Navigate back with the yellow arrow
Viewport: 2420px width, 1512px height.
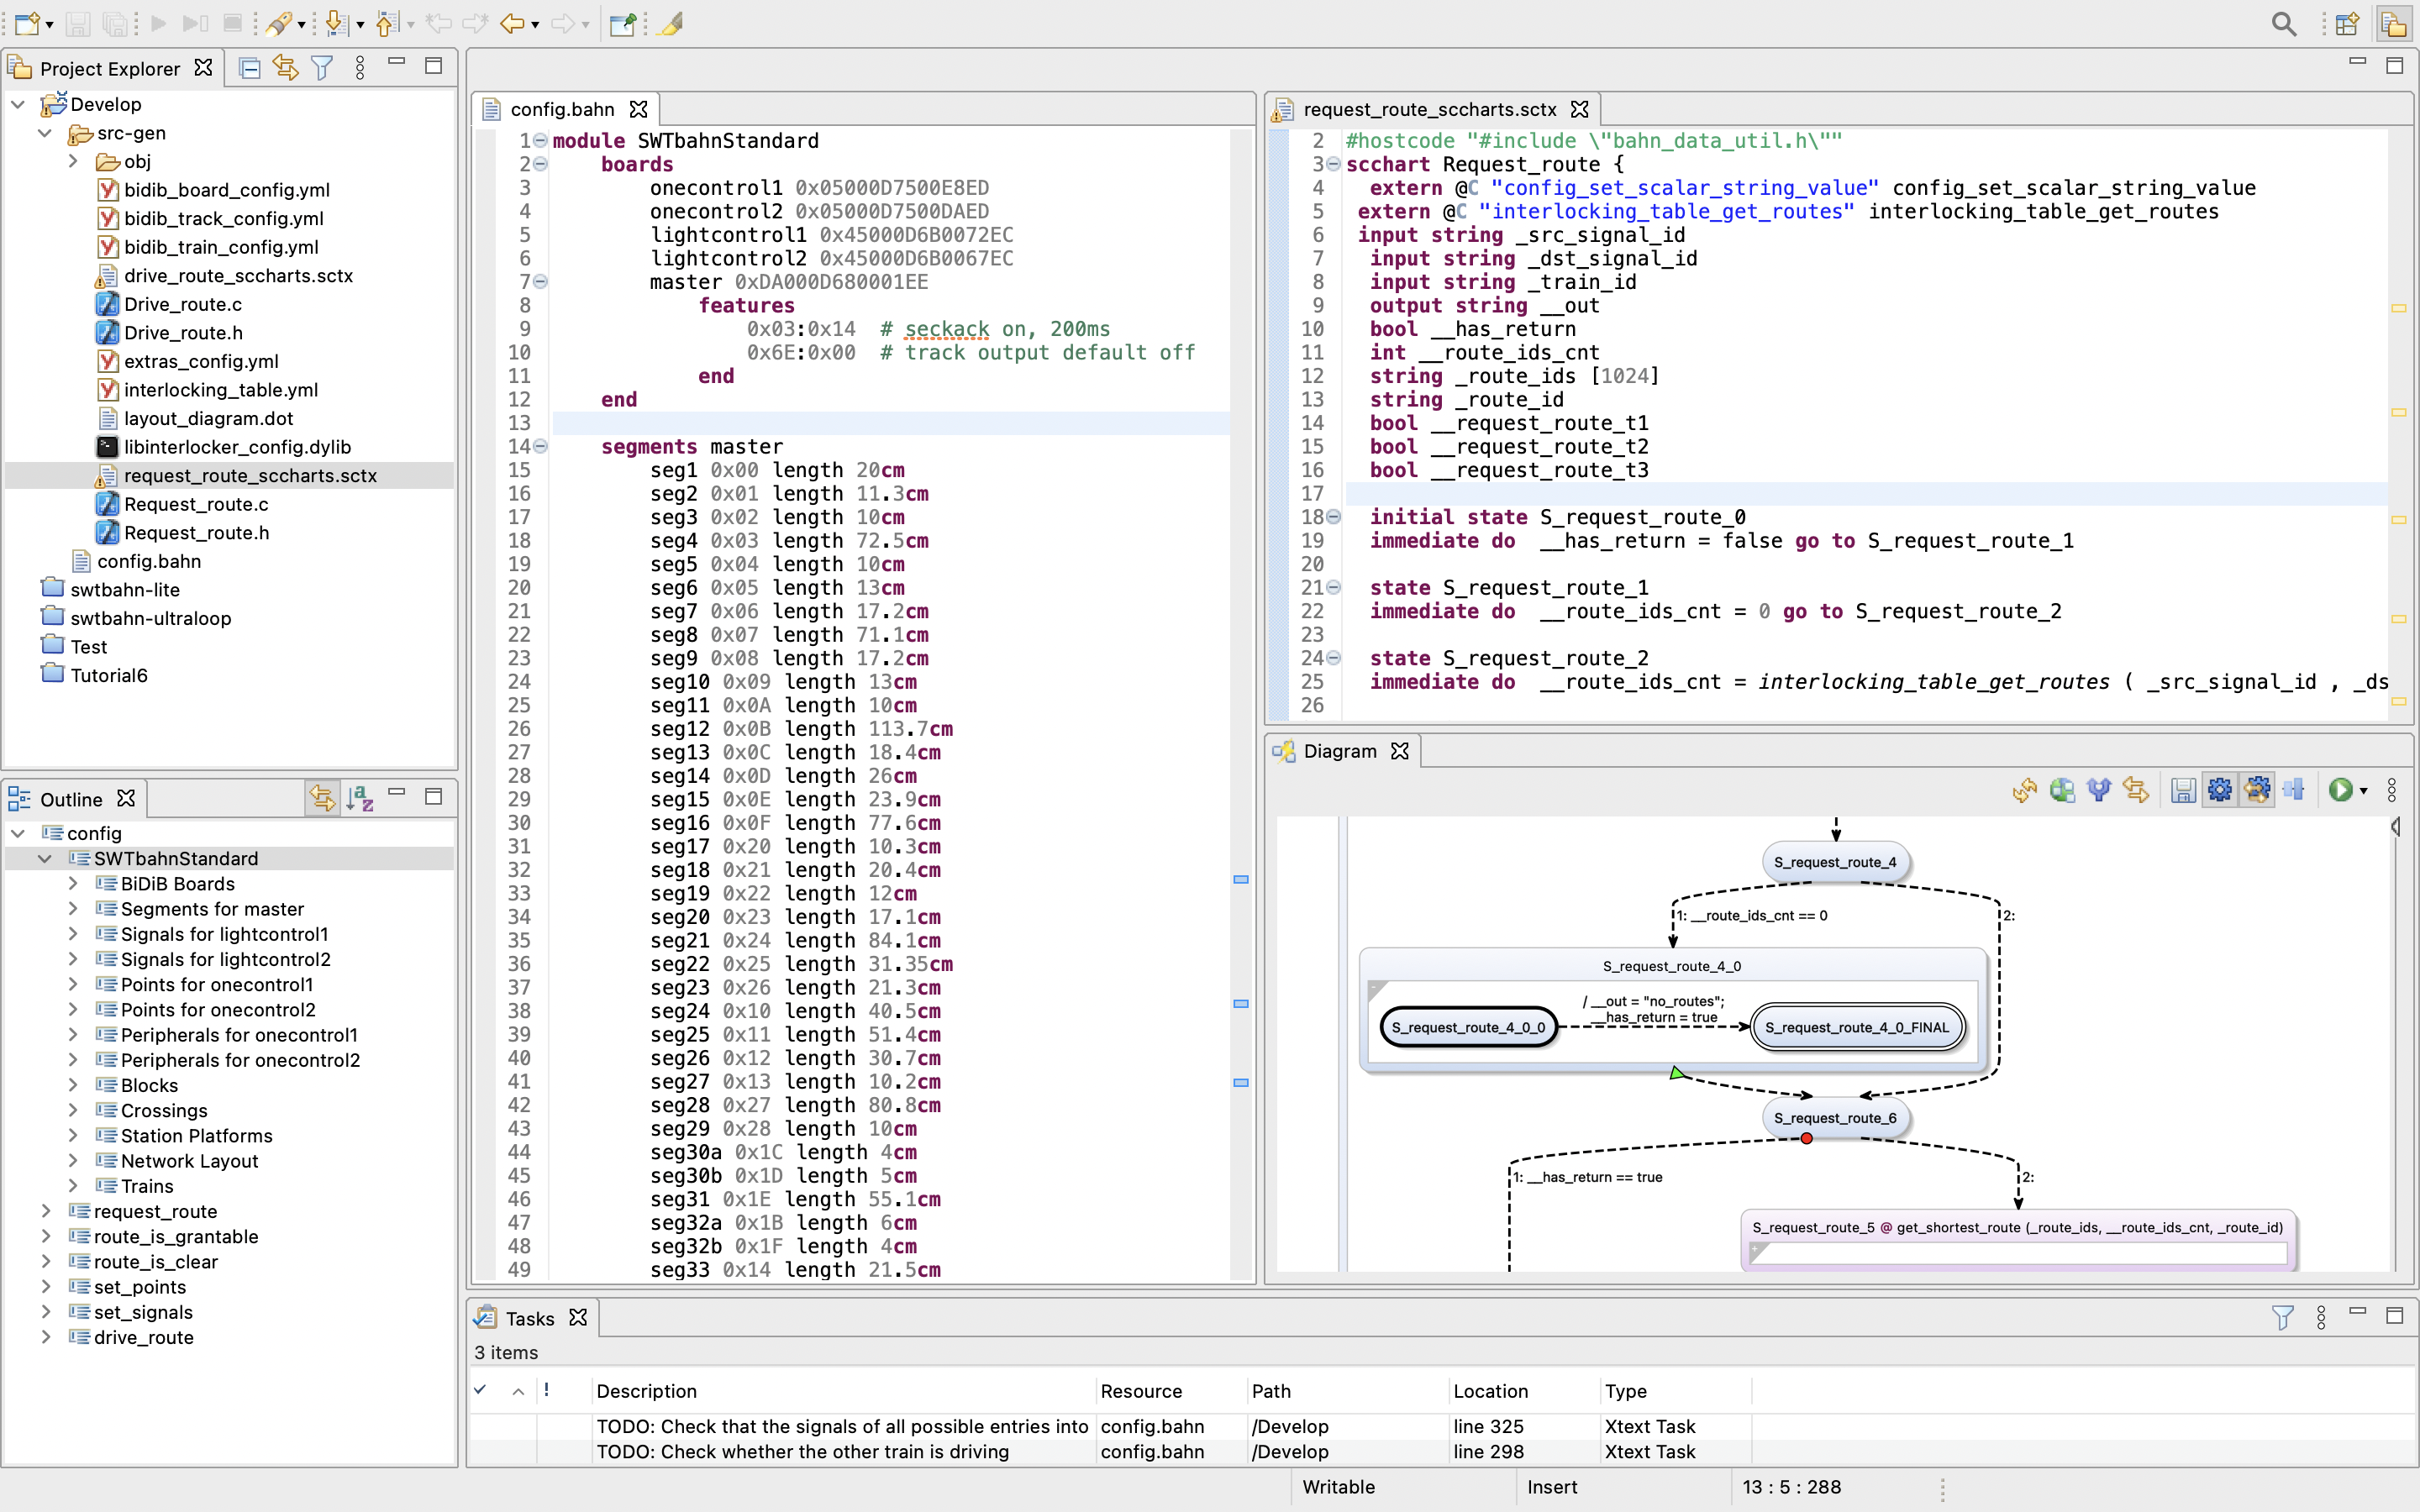pos(512,23)
